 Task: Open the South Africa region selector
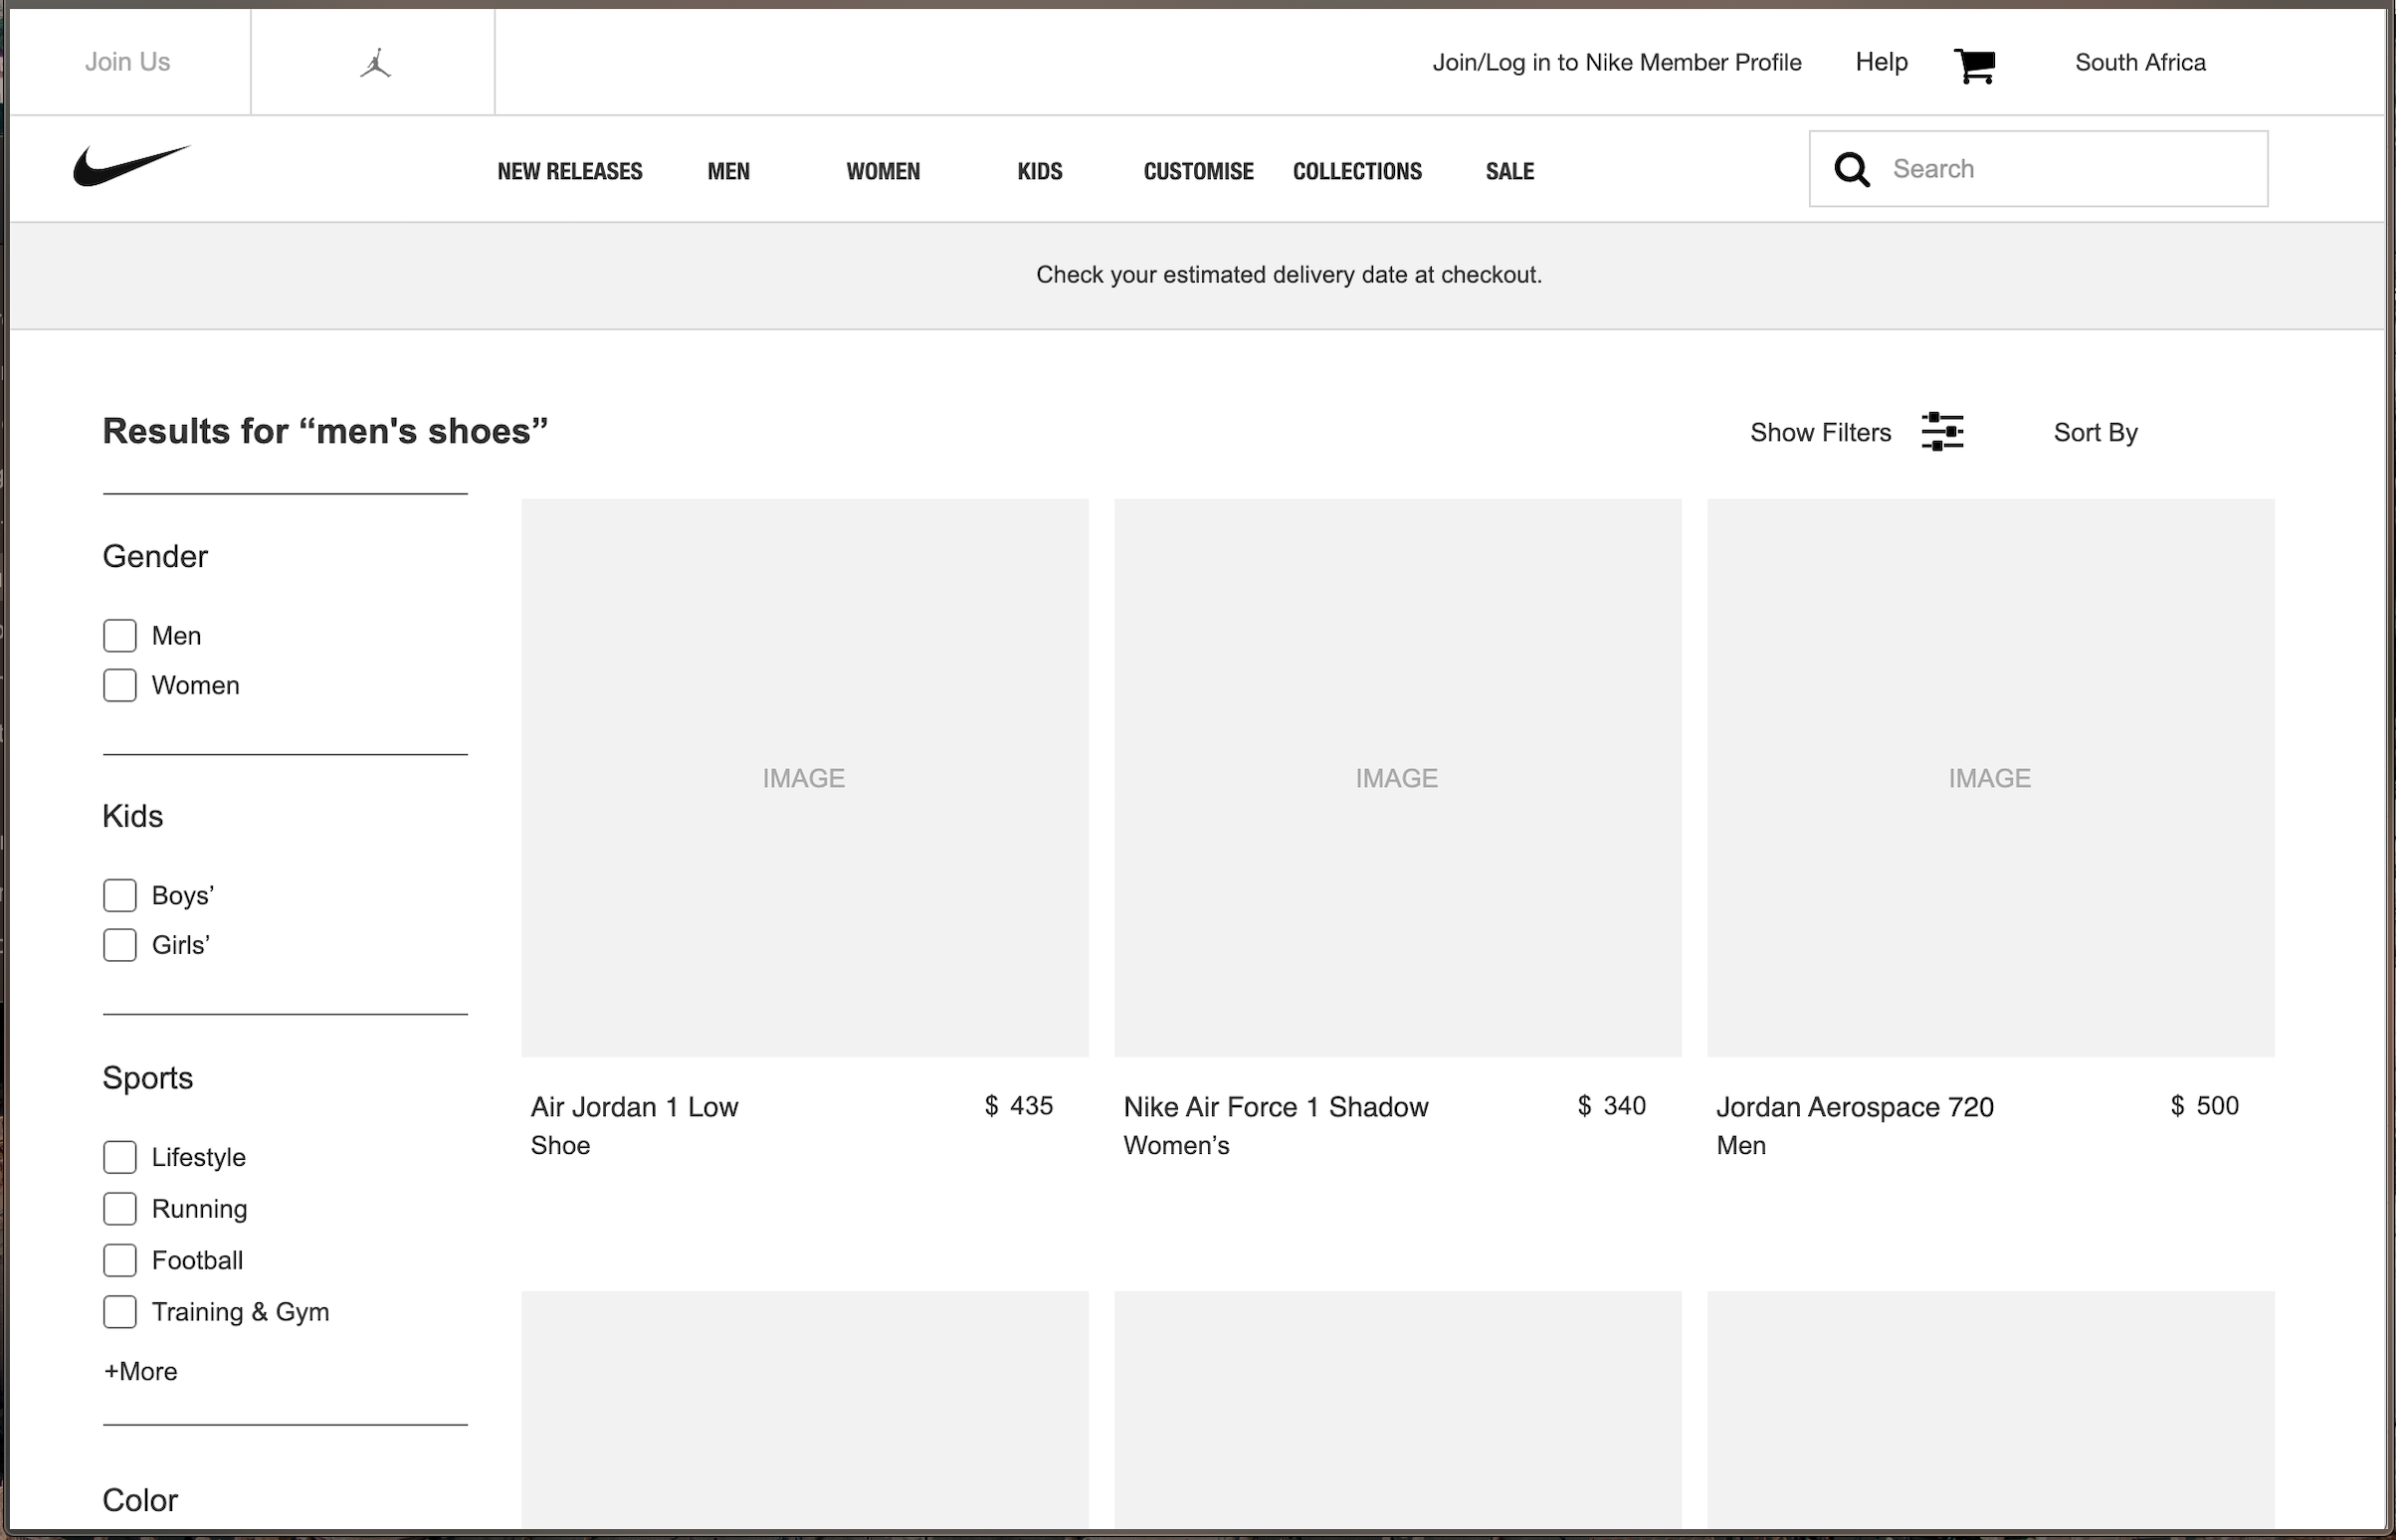[x=2140, y=62]
